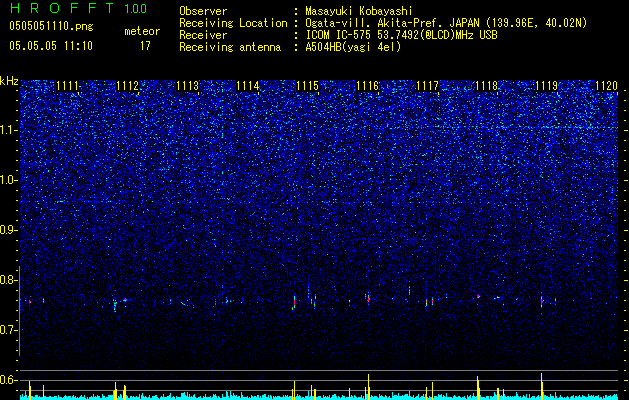The height and width of the screenshot is (400, 629).
Task: Click the 1113 time marker
Action: [x=187, y=86]
